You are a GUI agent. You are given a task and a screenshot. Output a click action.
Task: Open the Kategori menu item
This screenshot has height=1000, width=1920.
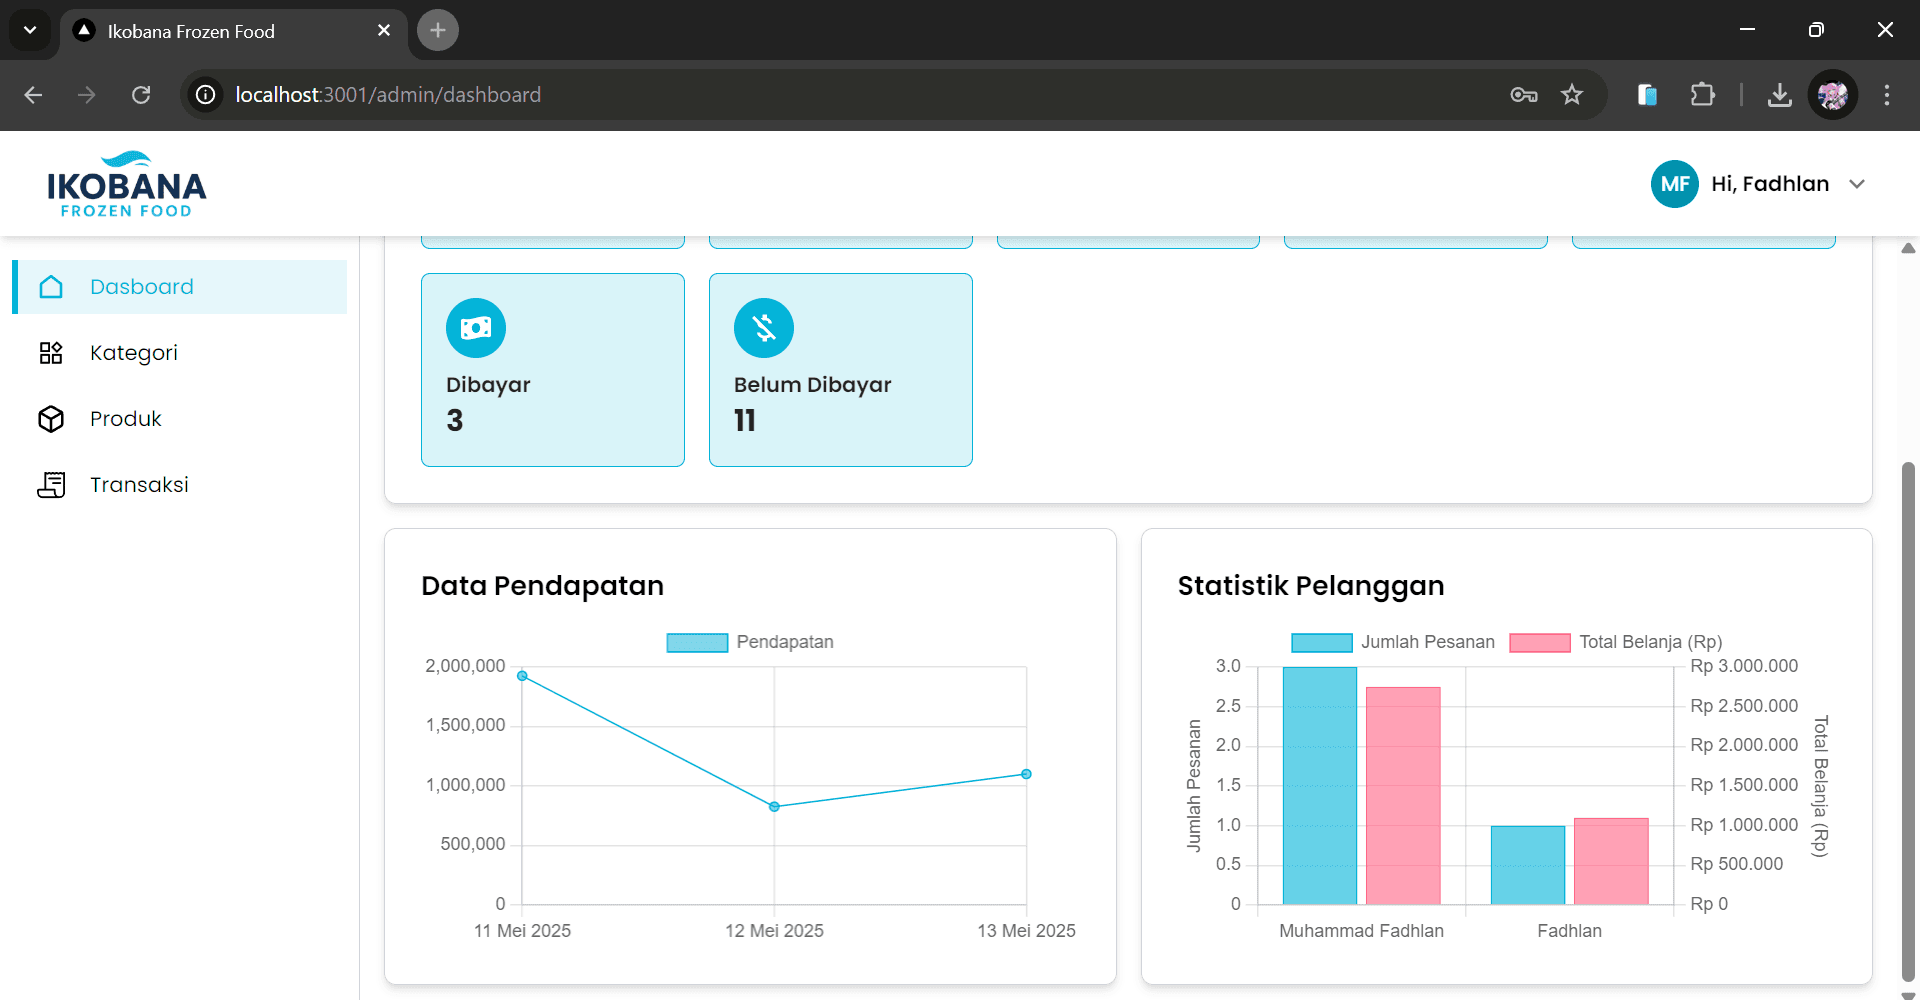pyautogui.click(x=134, y=353)
